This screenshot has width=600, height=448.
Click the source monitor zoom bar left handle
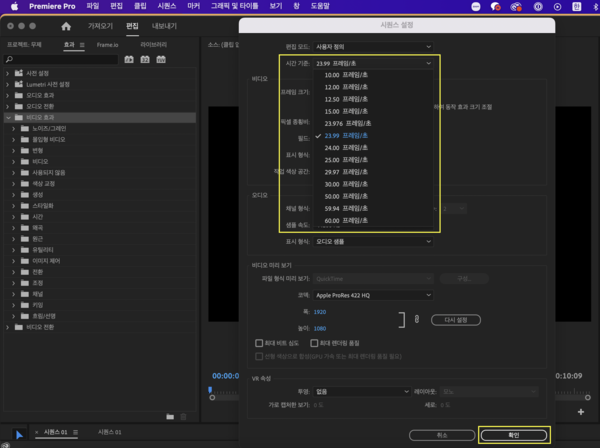click(x=212, y=397)
